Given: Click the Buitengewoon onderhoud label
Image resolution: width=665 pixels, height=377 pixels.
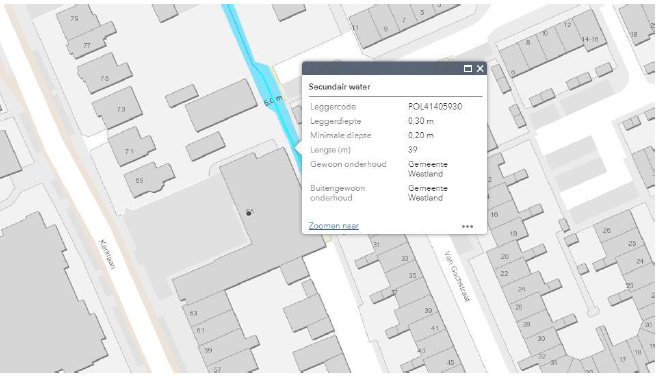Looking at the screenshot, I should tap(338, 193).
